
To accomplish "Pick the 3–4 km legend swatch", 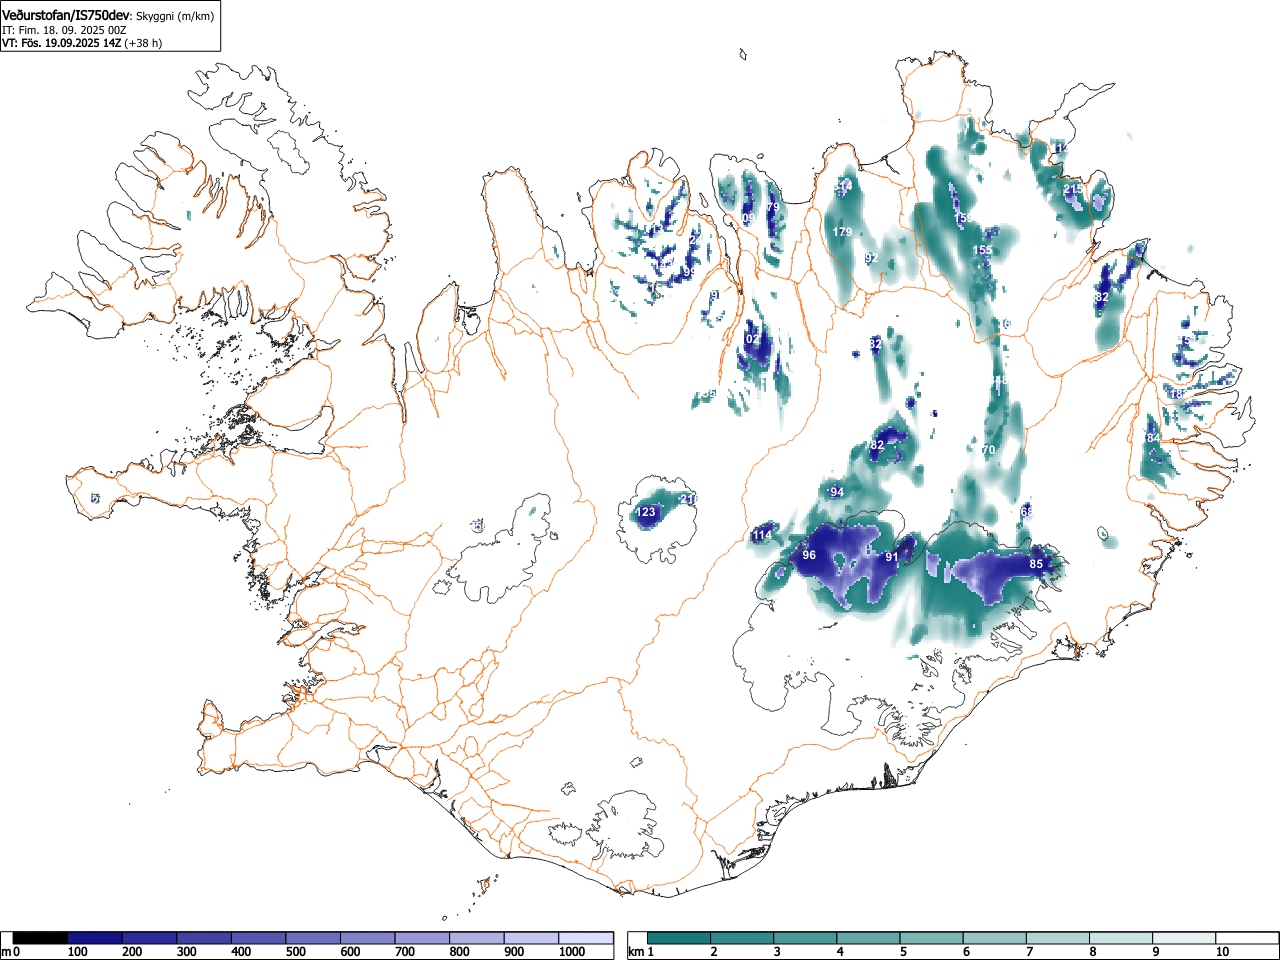I will tap(805, 938).
